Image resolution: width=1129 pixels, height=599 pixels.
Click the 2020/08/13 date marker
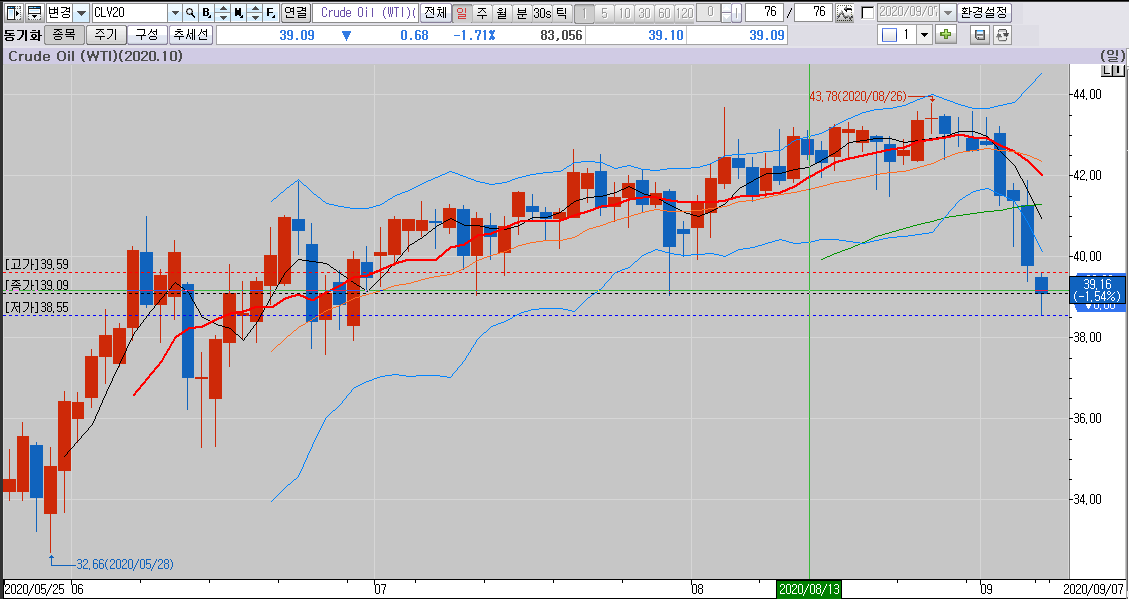(x=809, y=590)
